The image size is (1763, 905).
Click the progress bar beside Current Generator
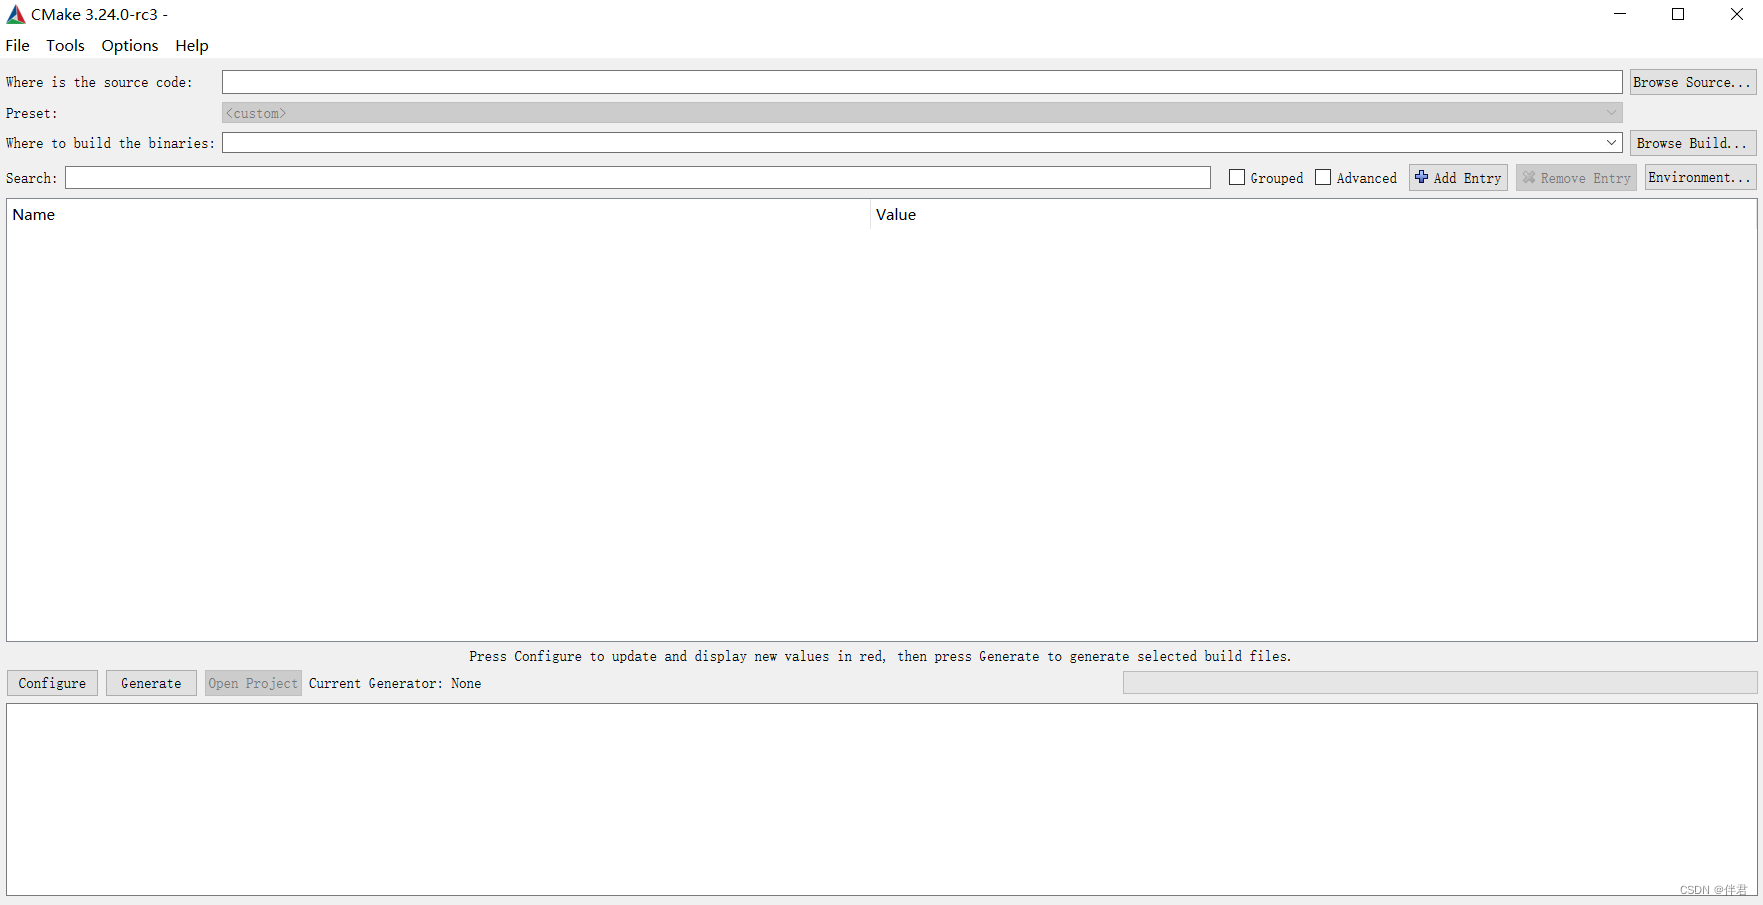coord(1440,683)
